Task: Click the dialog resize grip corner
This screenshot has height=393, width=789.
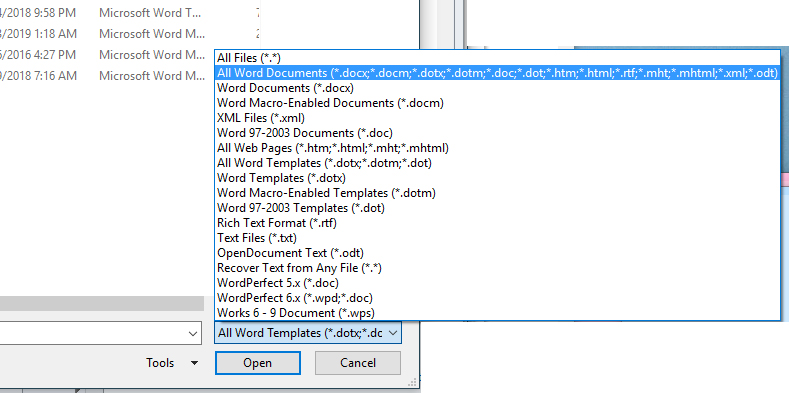Action: click(x=413, y=382)
